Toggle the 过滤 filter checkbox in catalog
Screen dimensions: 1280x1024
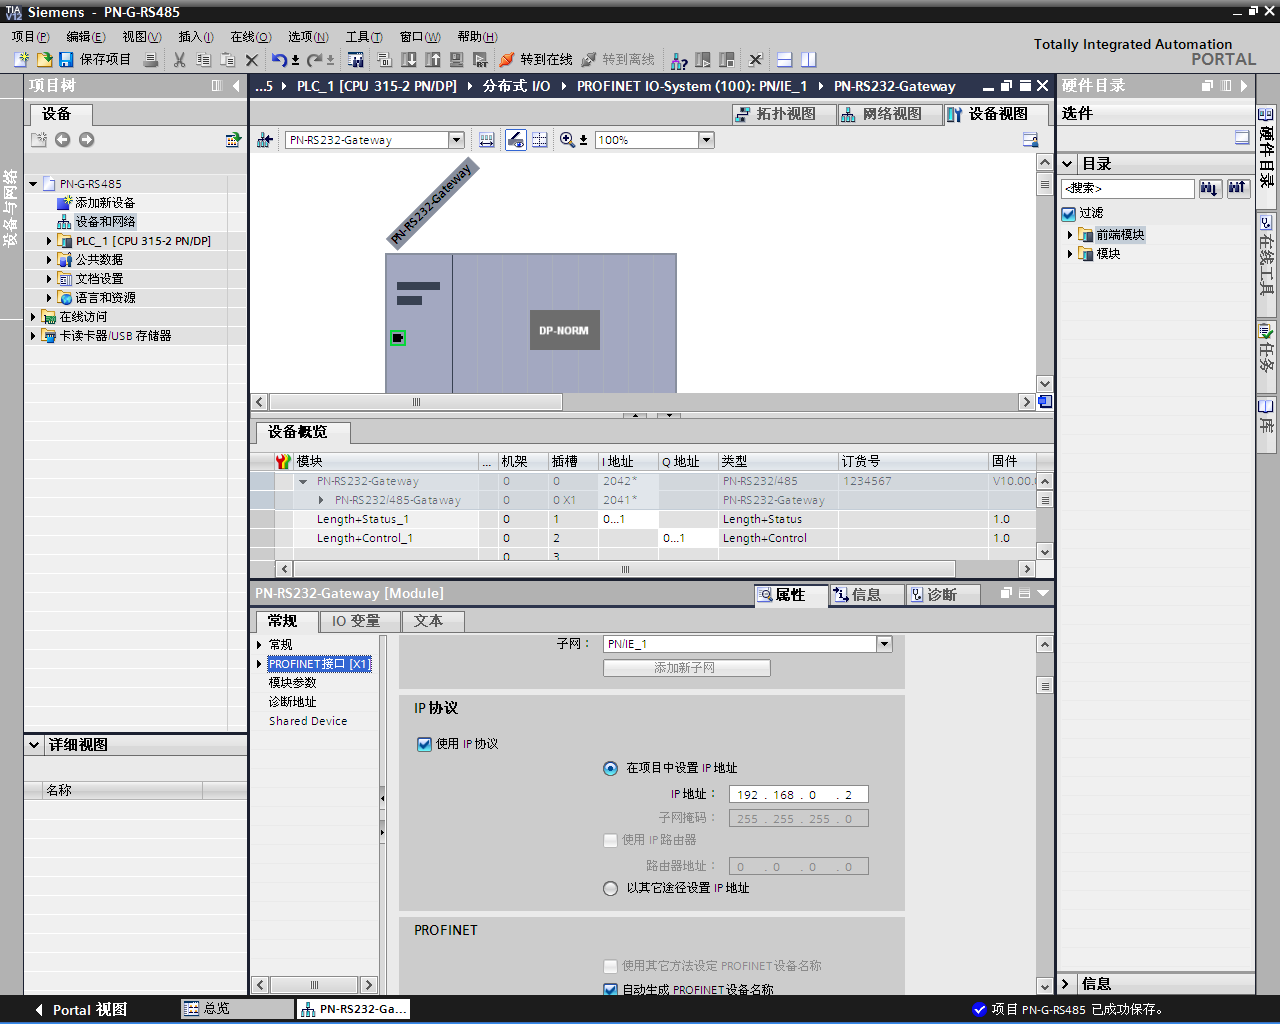click(x=1069, y=213)
